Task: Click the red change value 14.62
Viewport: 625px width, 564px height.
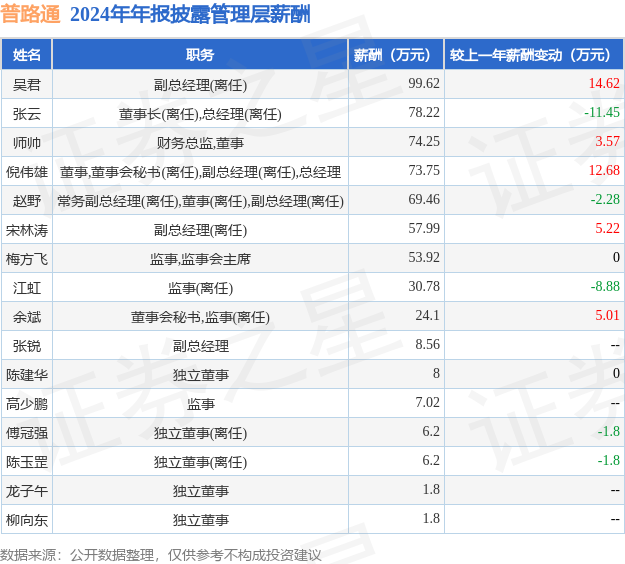Action: 604,83
